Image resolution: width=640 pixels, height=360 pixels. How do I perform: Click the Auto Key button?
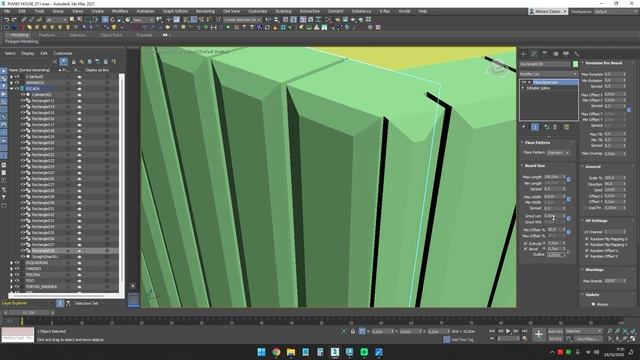click(555, 331)
